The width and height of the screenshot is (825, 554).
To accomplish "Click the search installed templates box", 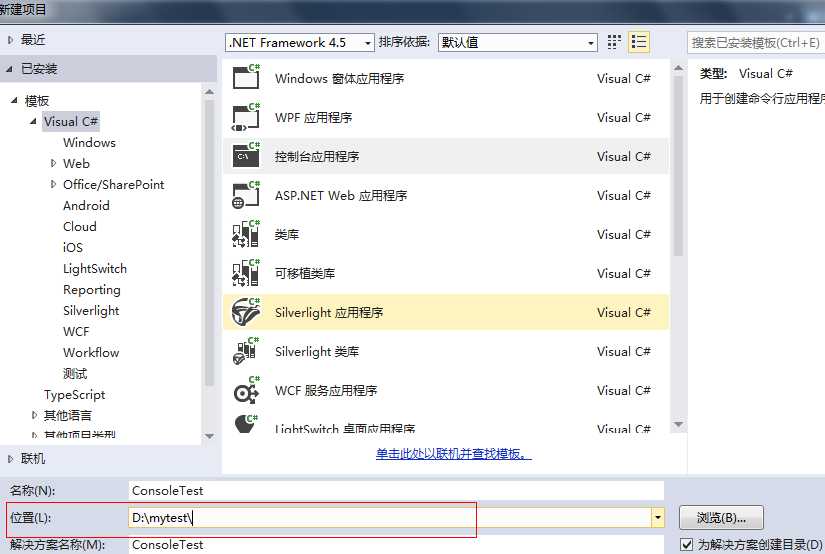I will point(756,43).
